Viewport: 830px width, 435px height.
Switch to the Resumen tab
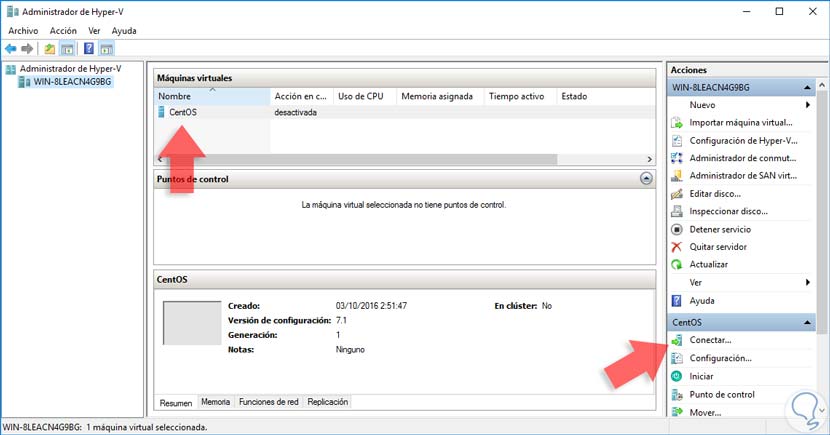click(176, 403)
